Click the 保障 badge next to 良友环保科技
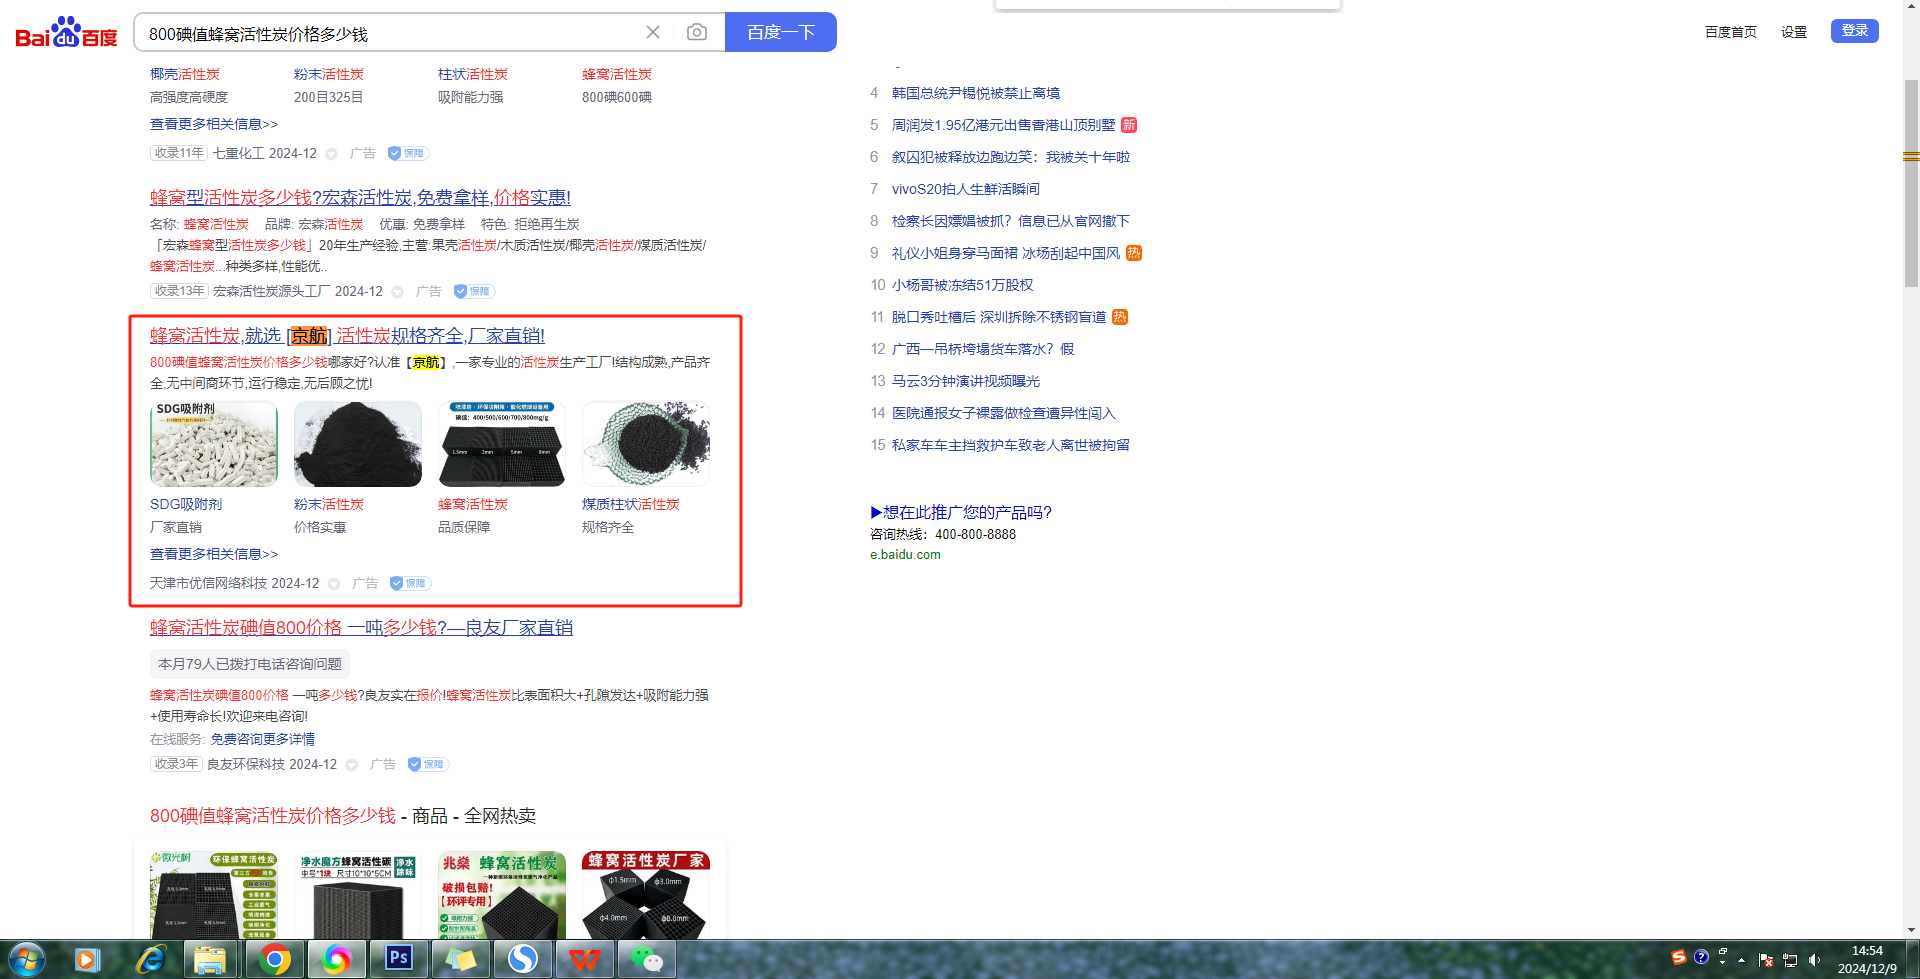The width and height of the screenshot is (1920, 979). (428, 764)
